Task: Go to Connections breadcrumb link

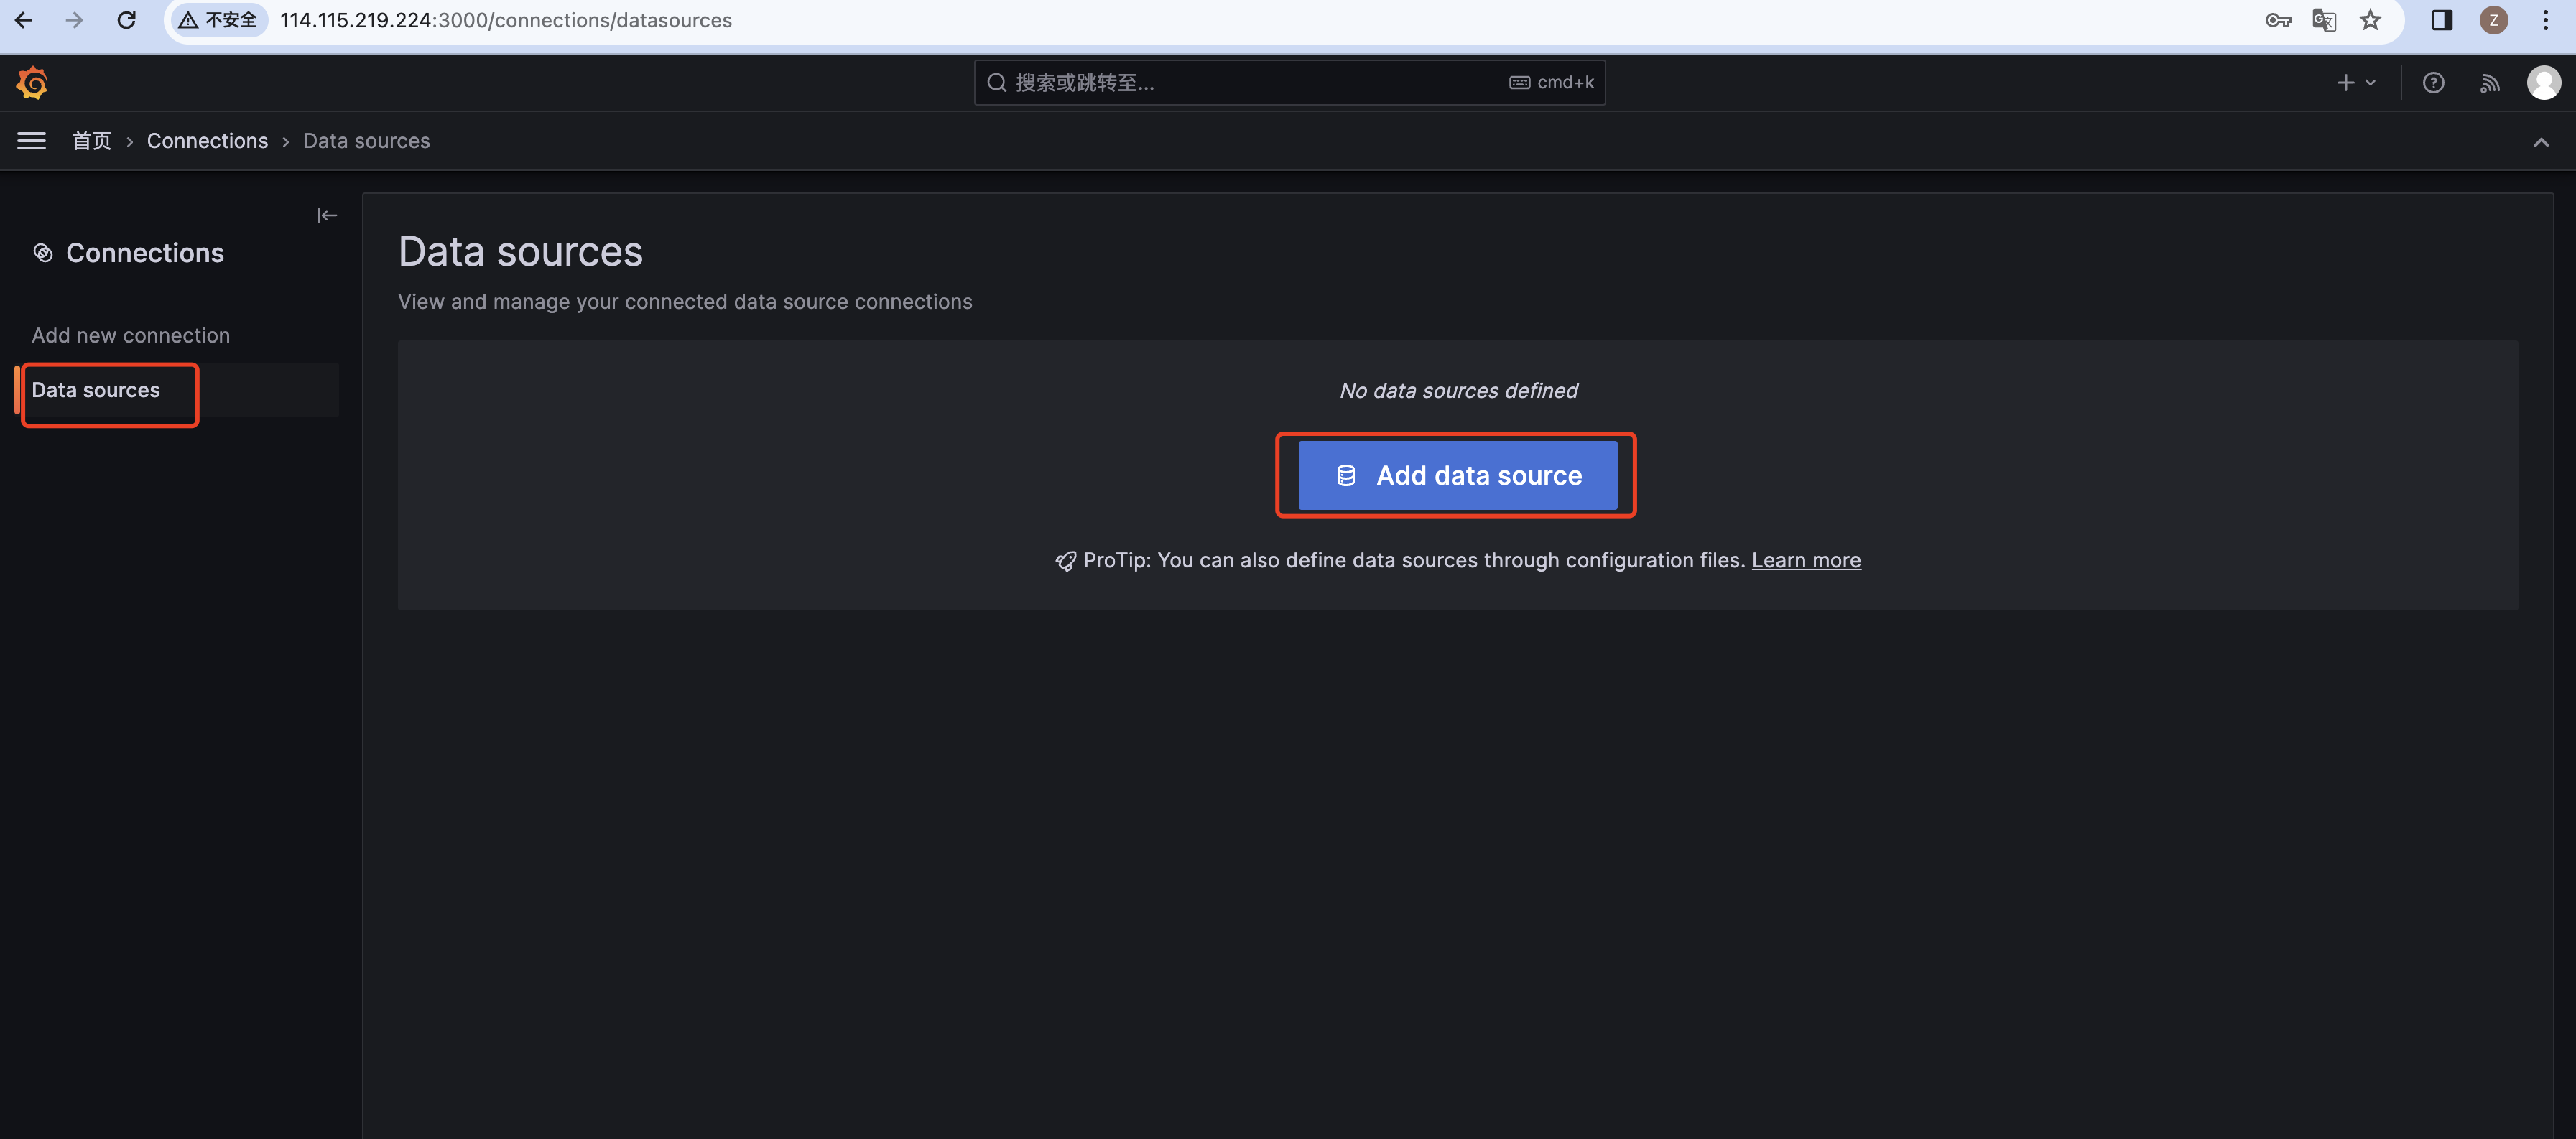Action: [207, 141]
